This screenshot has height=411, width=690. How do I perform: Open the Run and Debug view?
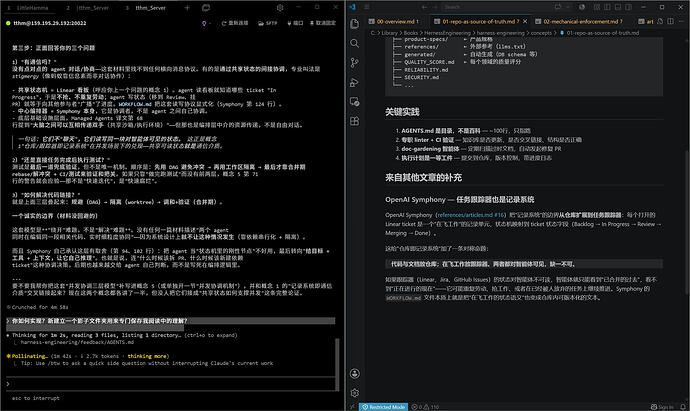(355, 82)
